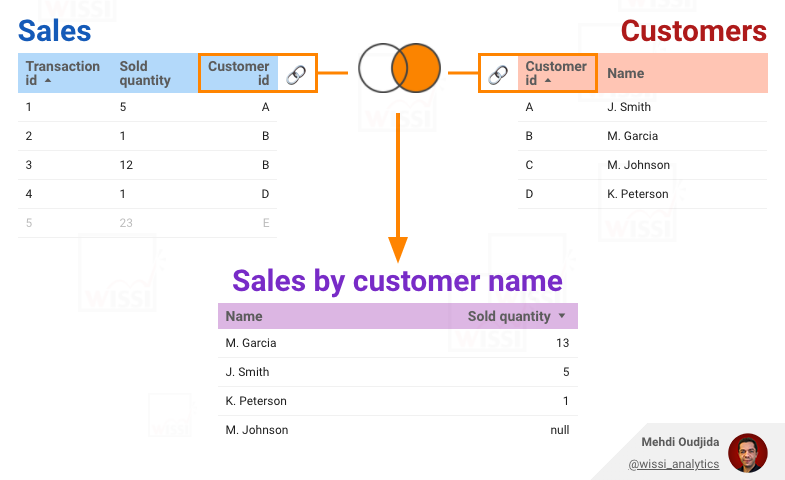
Task: Select M. Johnson in the Customers table
Action: 638,165
